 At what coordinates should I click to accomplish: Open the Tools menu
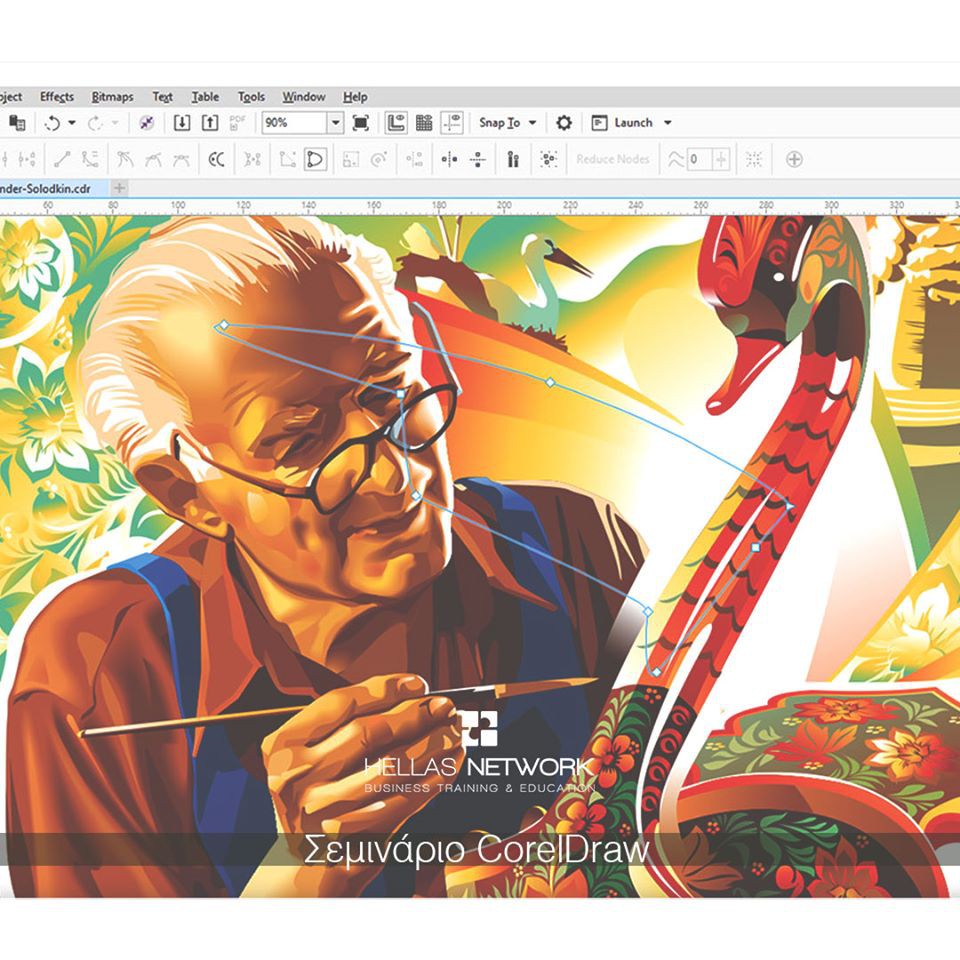click(x=251, y=97)
